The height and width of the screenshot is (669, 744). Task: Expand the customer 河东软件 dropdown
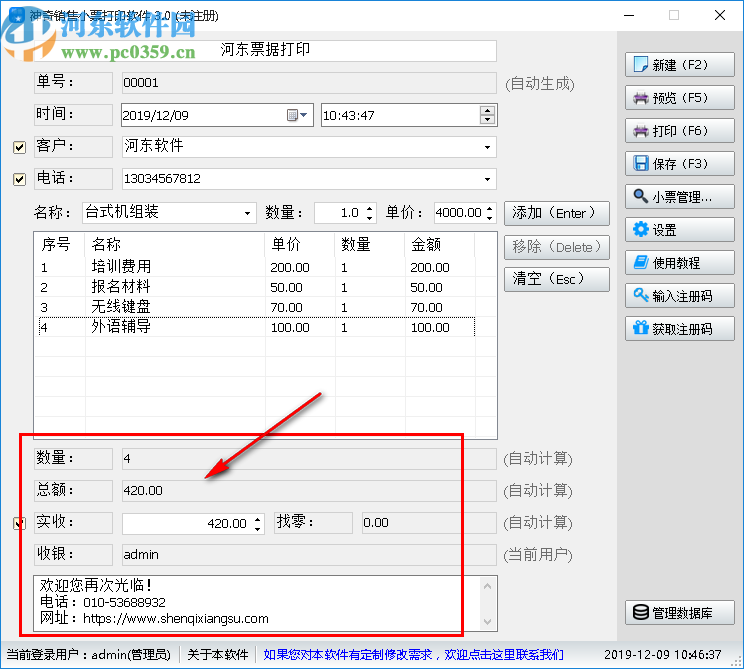click(487, 147)
